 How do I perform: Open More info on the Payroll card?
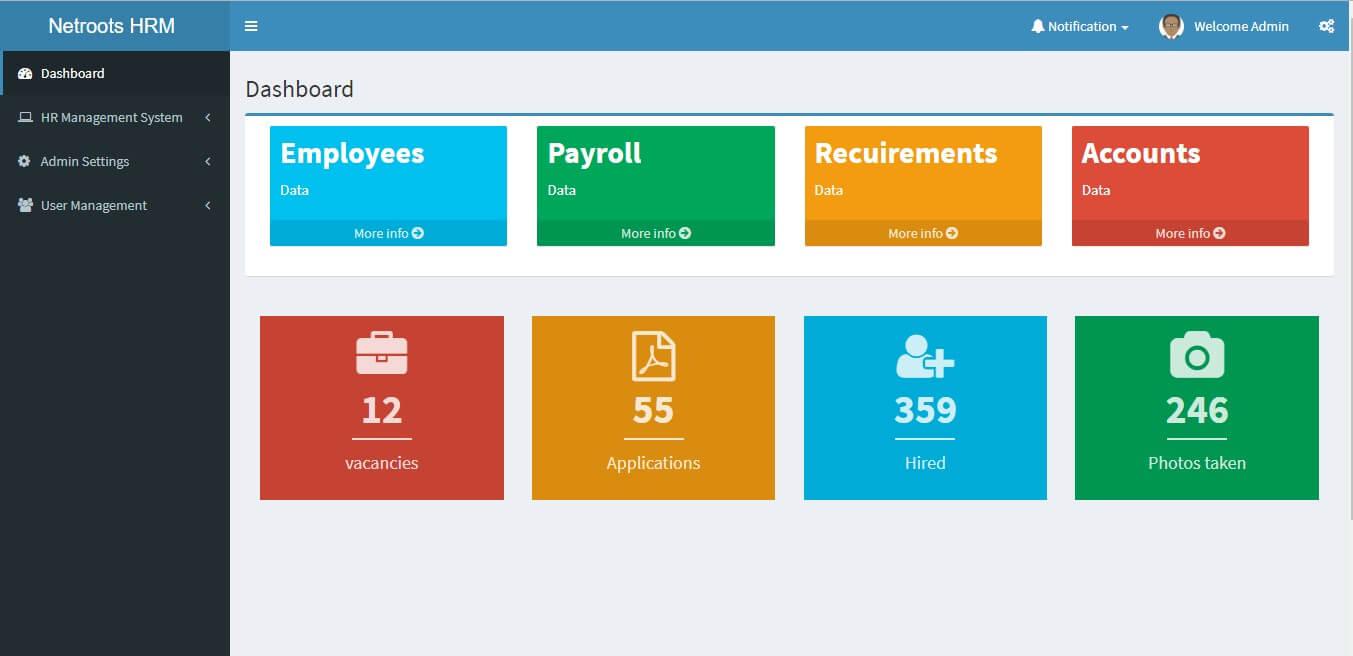click(x=656, y=233)
